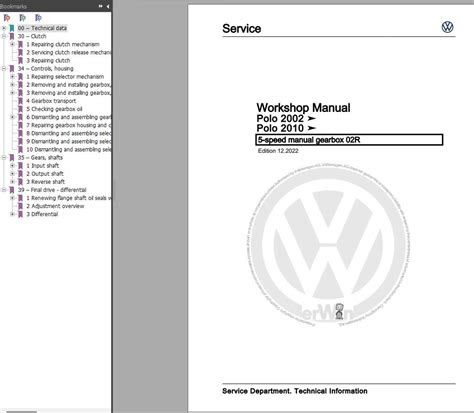This screenshot has height=413, width=474.
Task: Expand 2 Removing and installing gearbox node
Action: point(12,85)
